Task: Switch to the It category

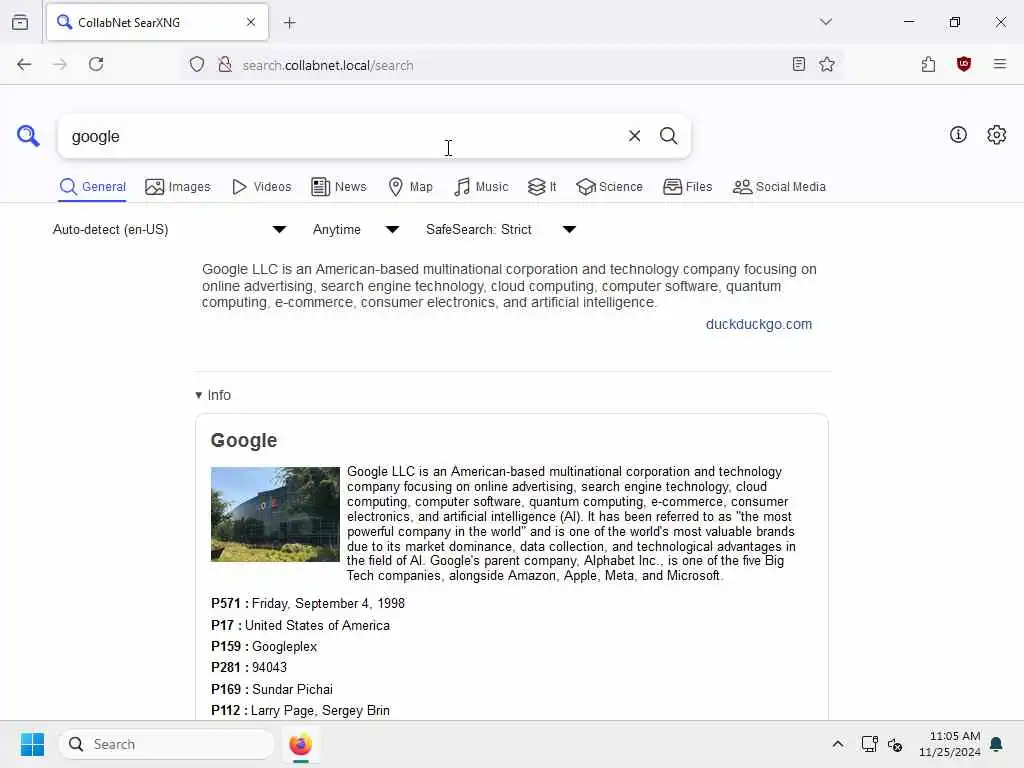Action: point(542,187)
